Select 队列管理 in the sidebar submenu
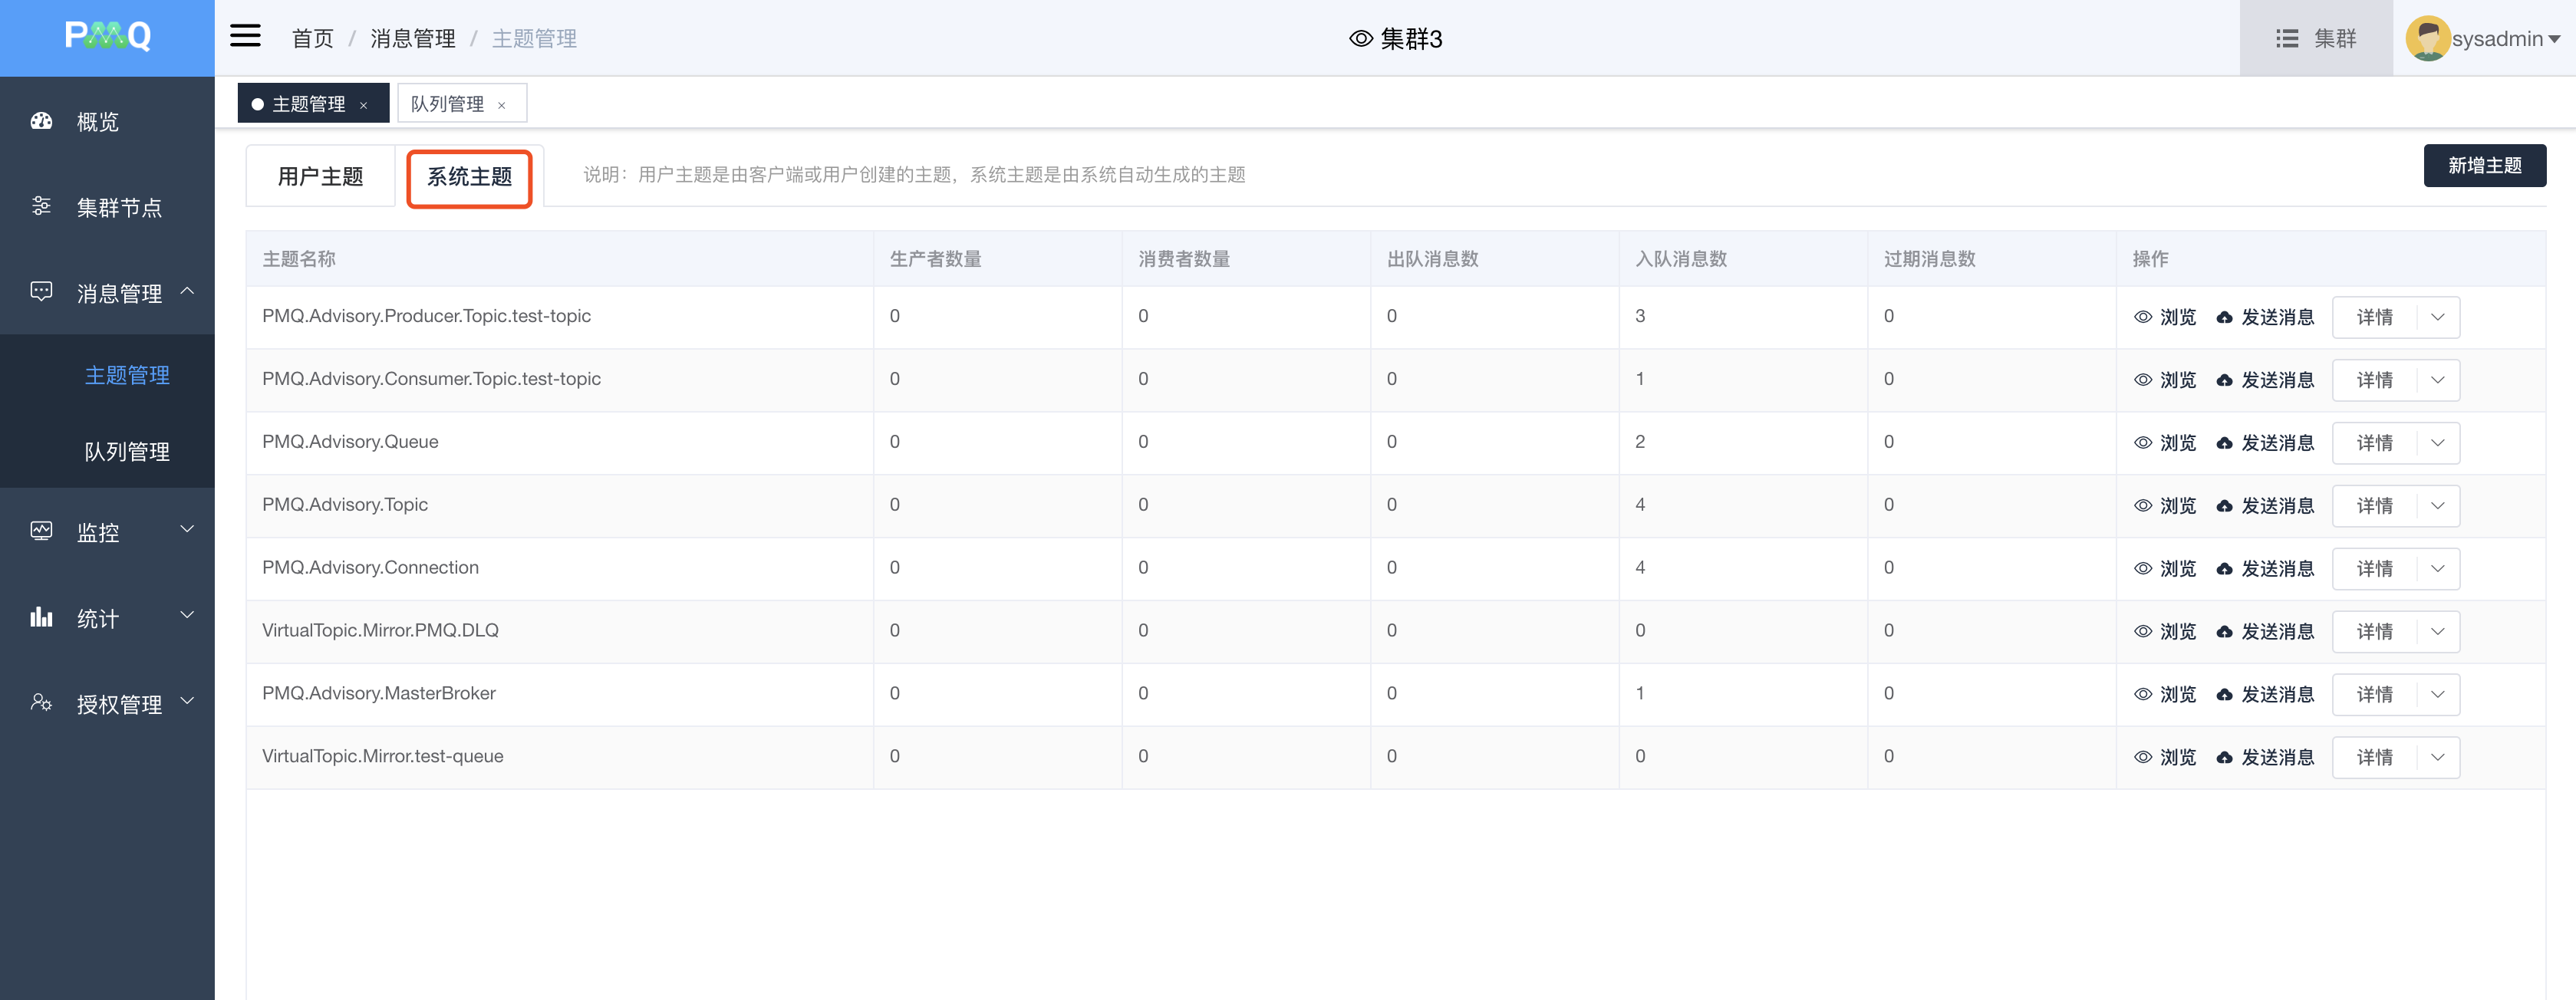The width and height of the screenshot is (2576, 1000). pyautogui.click(x=127, y=452)
